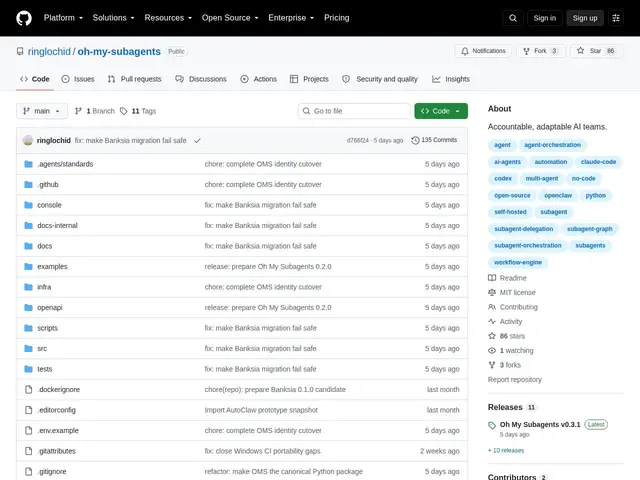
Task: Select the workflow-engine topic tag
Action: point(518,262)
